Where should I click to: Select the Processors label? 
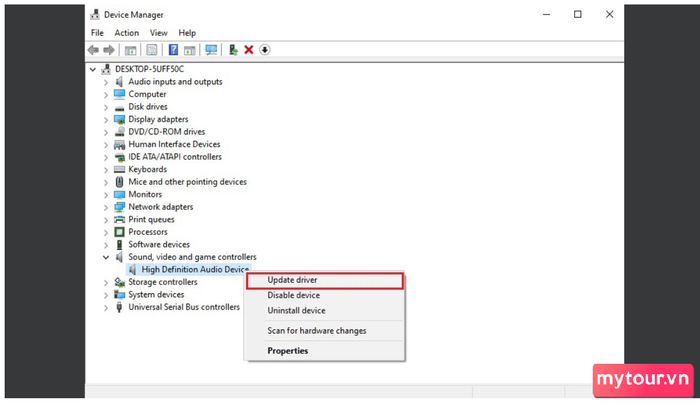pos(148,232)
